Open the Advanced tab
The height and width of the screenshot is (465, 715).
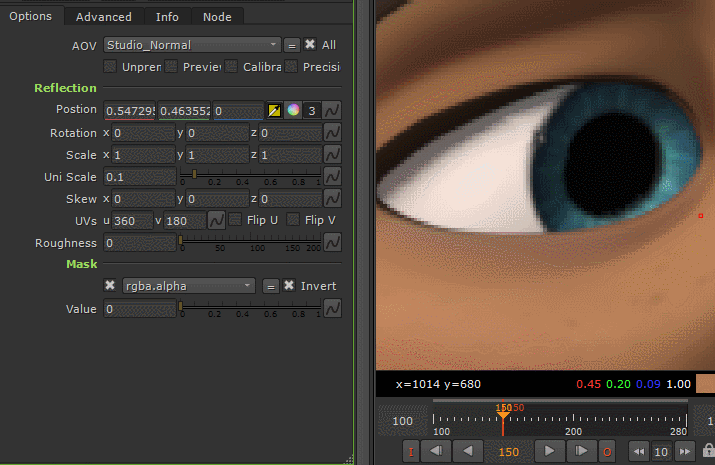pos(104,17)
